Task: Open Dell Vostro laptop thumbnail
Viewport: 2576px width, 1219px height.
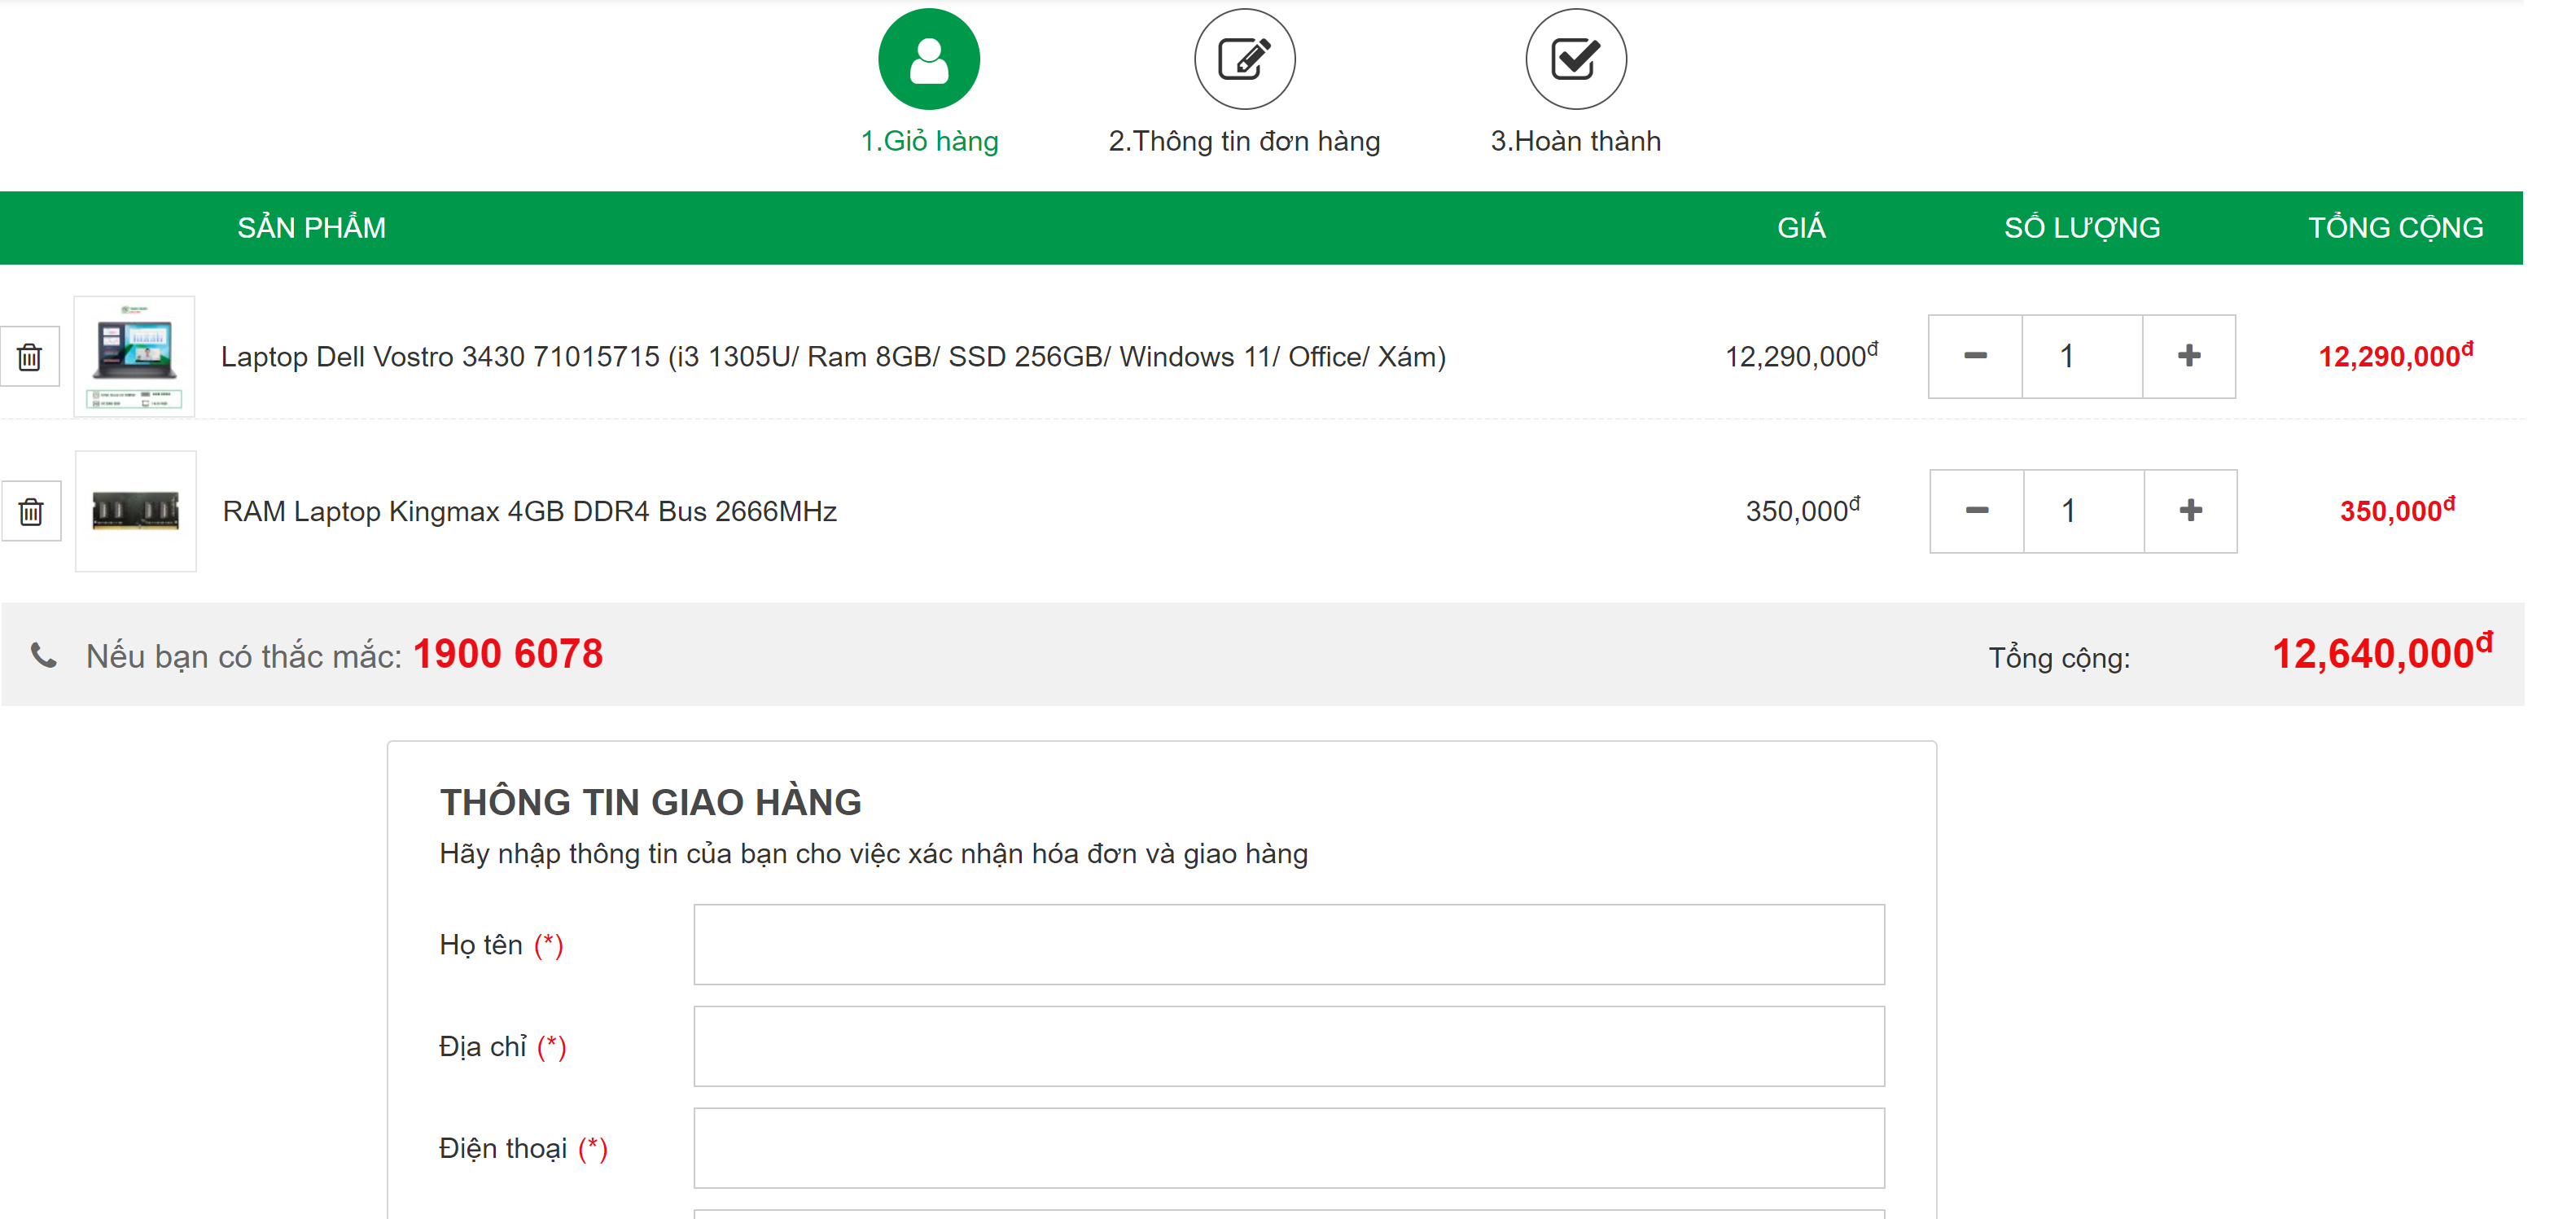Action: tap(134, 356)
